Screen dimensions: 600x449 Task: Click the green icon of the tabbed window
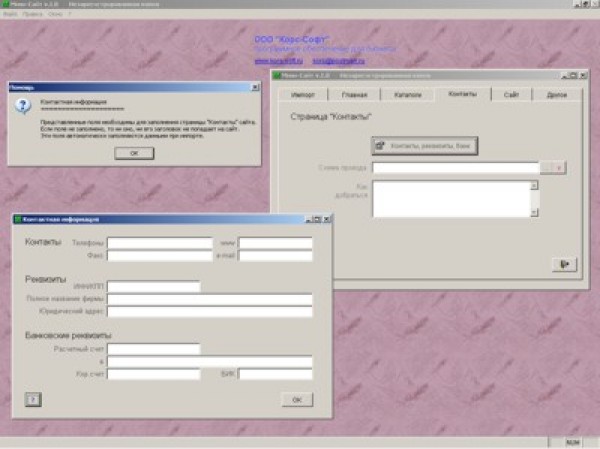tap(276, 75)
